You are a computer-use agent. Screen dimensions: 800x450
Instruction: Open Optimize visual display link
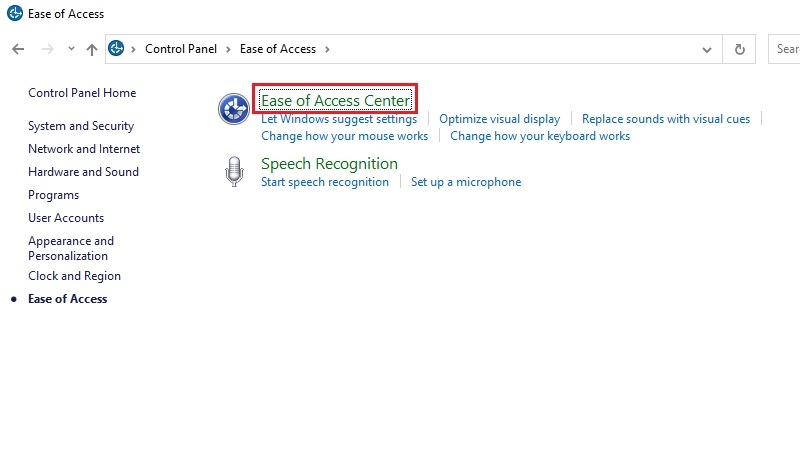tap(499, 119)
